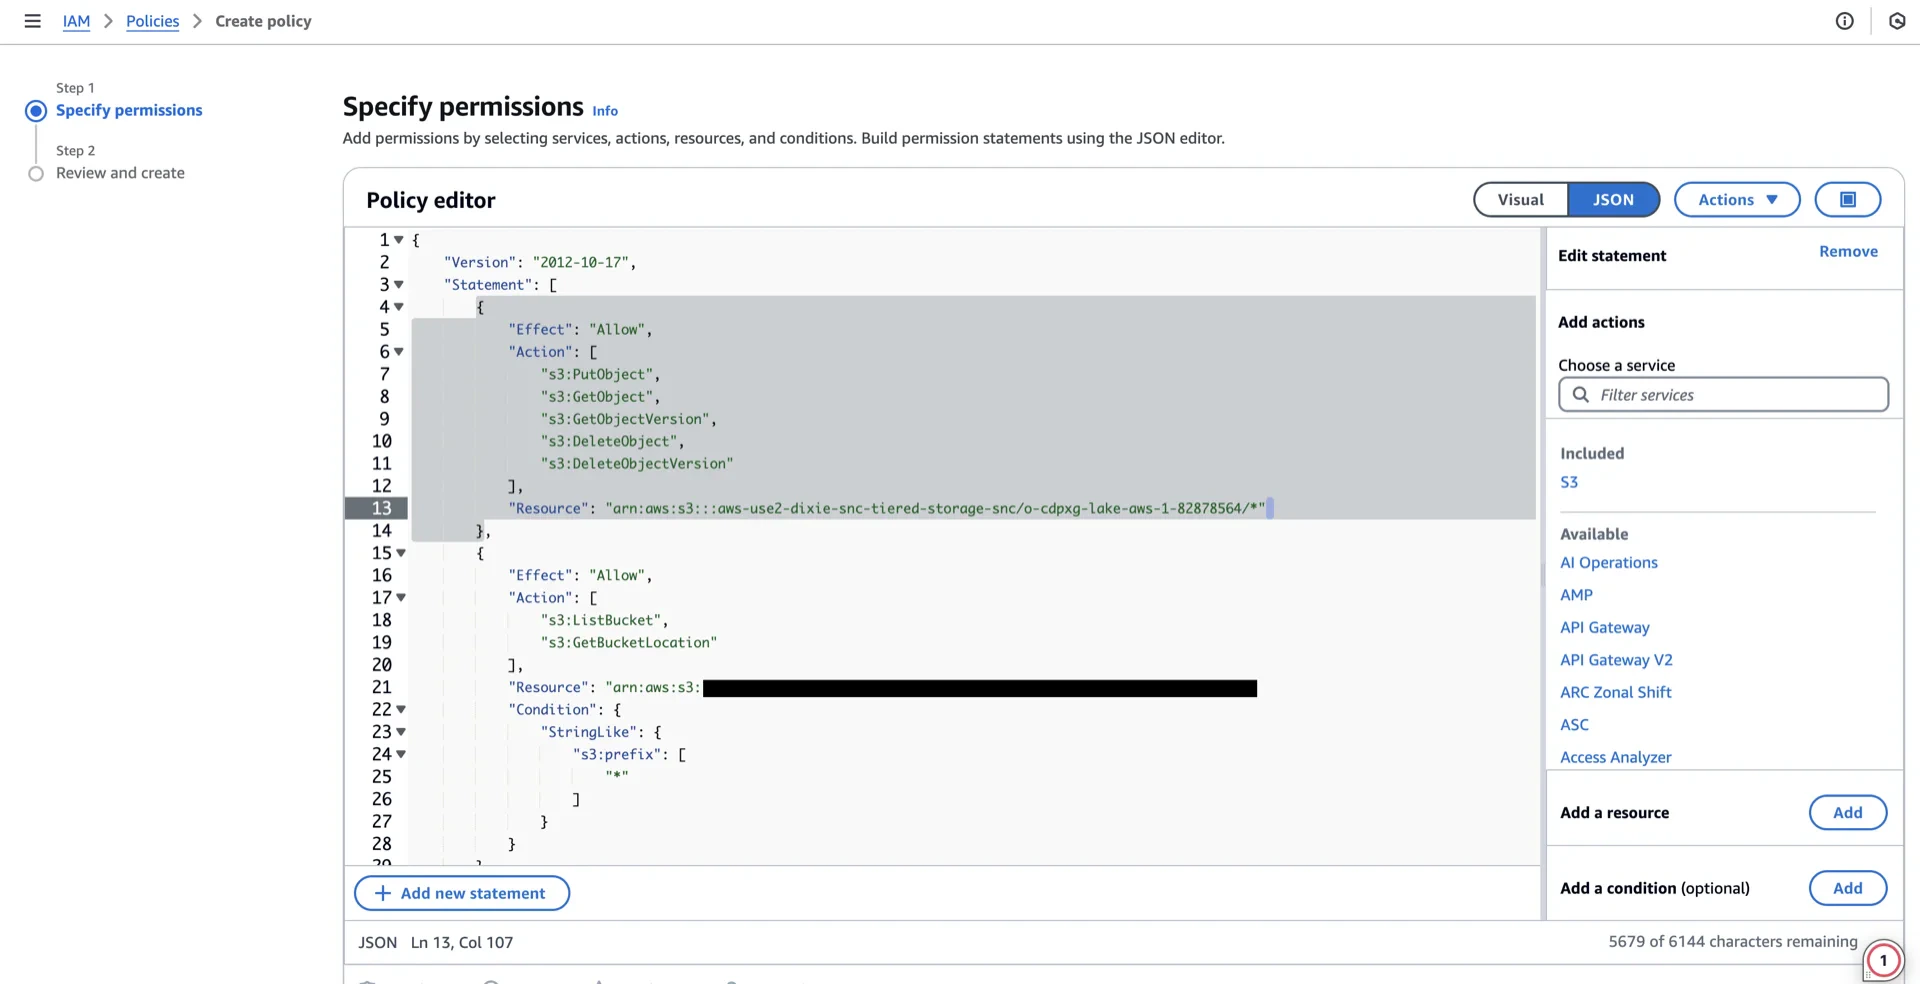This screenshot has width=1920, height=984.
Task: Click the "s3:DeleteObjectVersion" action text
Action: point(637,464)
